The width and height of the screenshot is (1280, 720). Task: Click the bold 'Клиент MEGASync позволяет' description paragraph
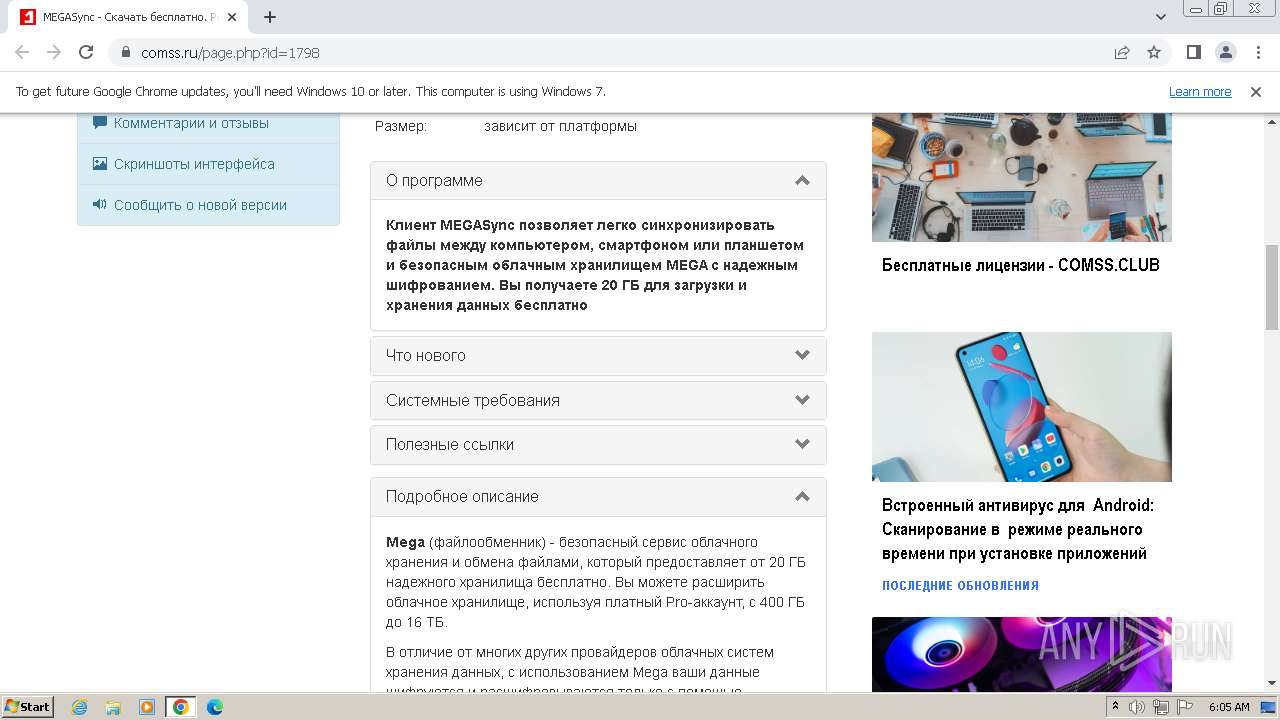tap(595, 265)
